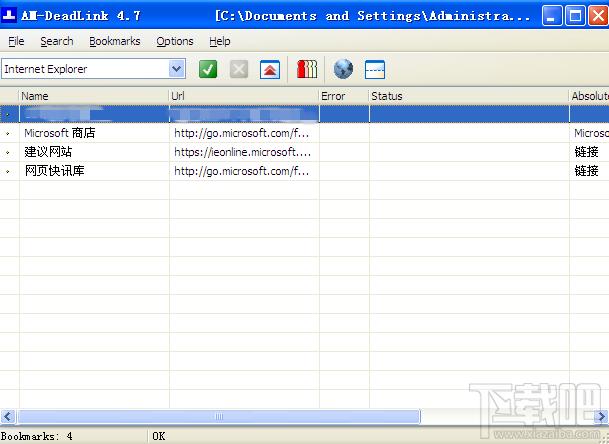Select the blurred highlighted first bookmark row
This screenshot has height=444, width=609.
(304, 114)
